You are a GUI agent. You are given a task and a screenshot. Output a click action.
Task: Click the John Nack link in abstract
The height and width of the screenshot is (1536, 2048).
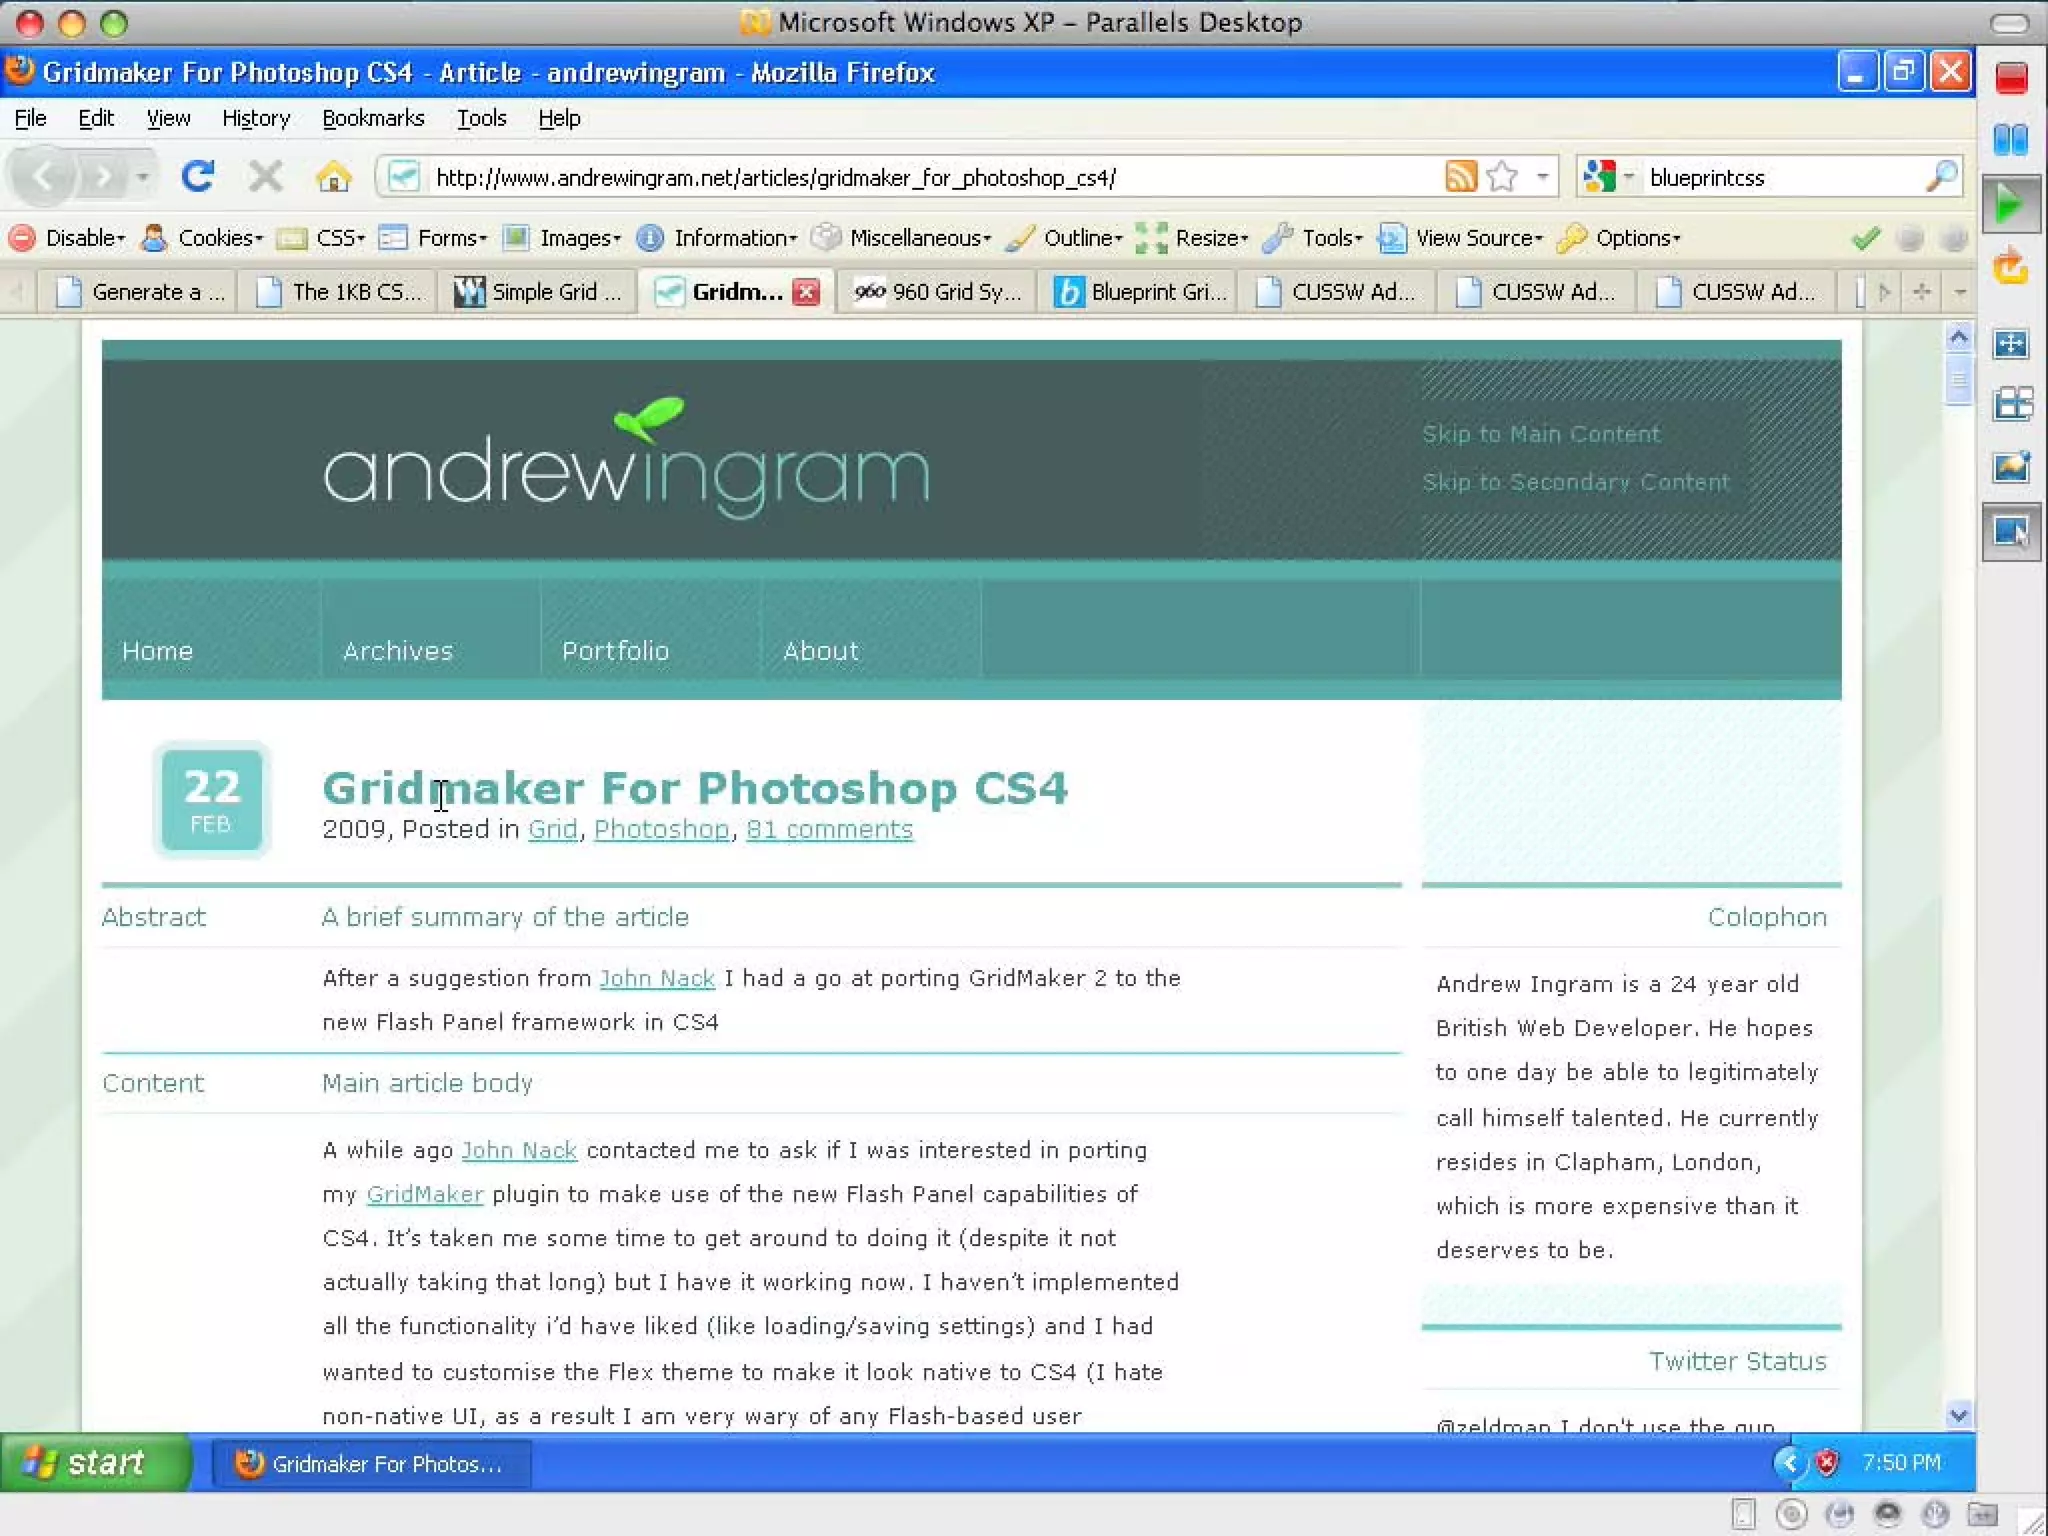[x=656, y=978]
